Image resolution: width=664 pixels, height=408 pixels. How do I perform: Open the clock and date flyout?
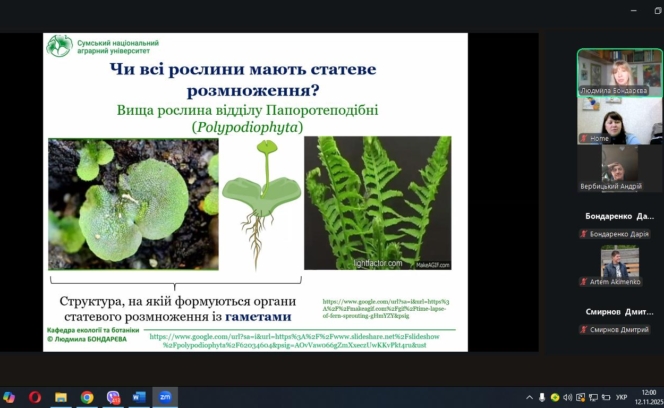647,397
